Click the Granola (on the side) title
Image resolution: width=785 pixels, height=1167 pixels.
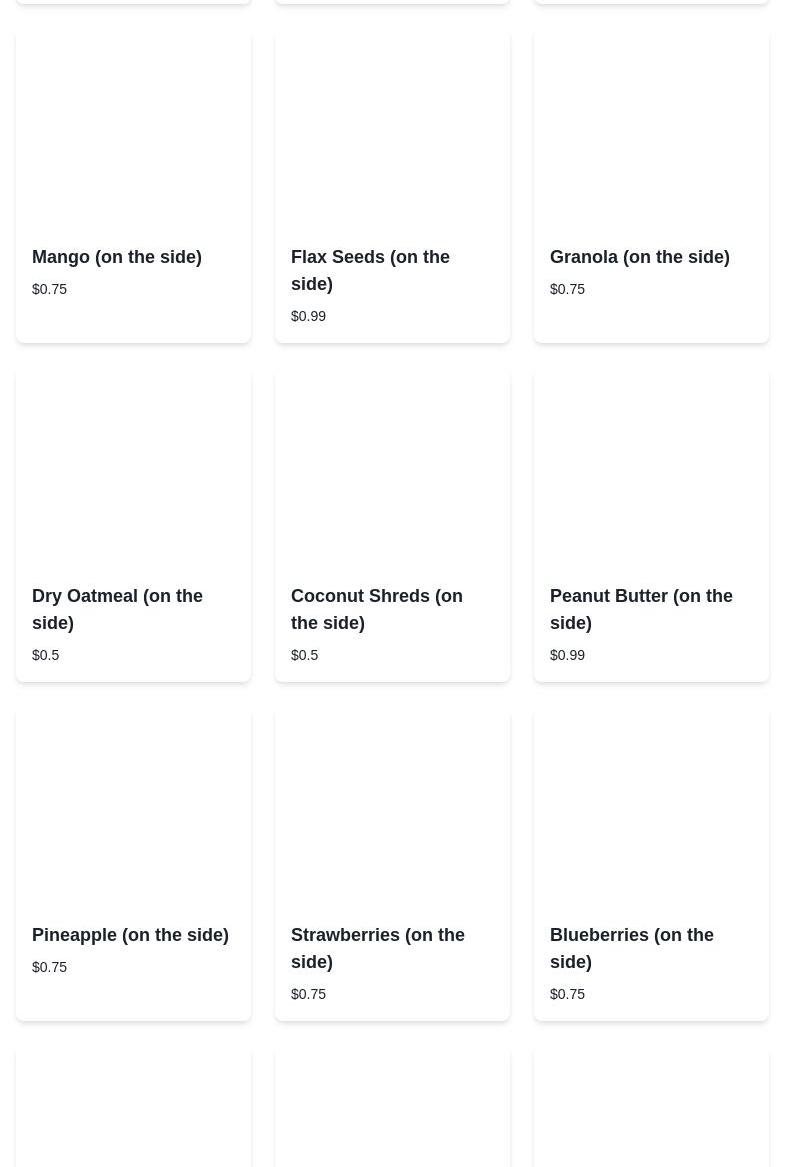click(639, 257)
